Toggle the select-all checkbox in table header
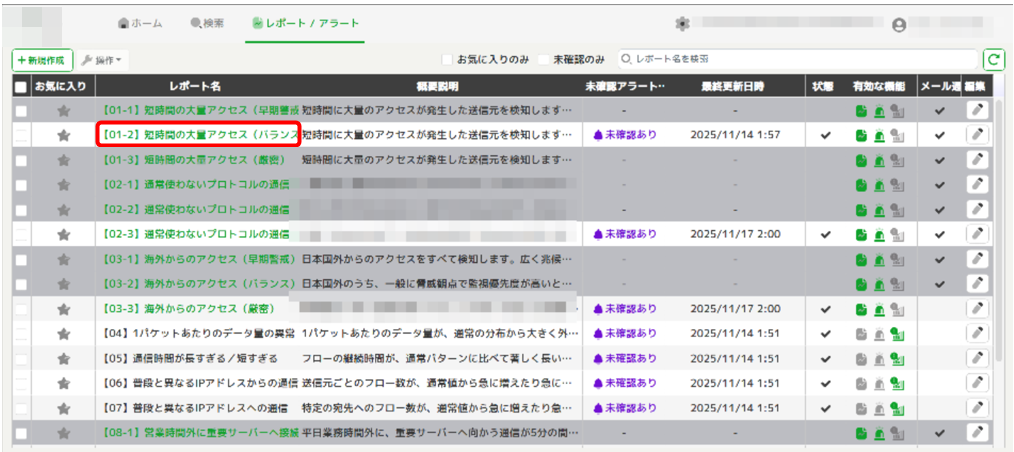This screenshot has height=452, width=1014. click(21, 87)
